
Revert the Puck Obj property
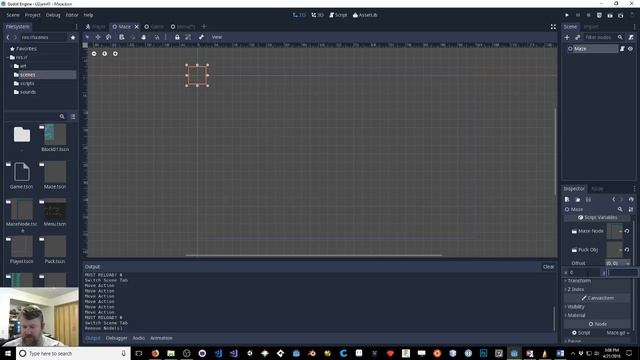[x=627, y=250]
